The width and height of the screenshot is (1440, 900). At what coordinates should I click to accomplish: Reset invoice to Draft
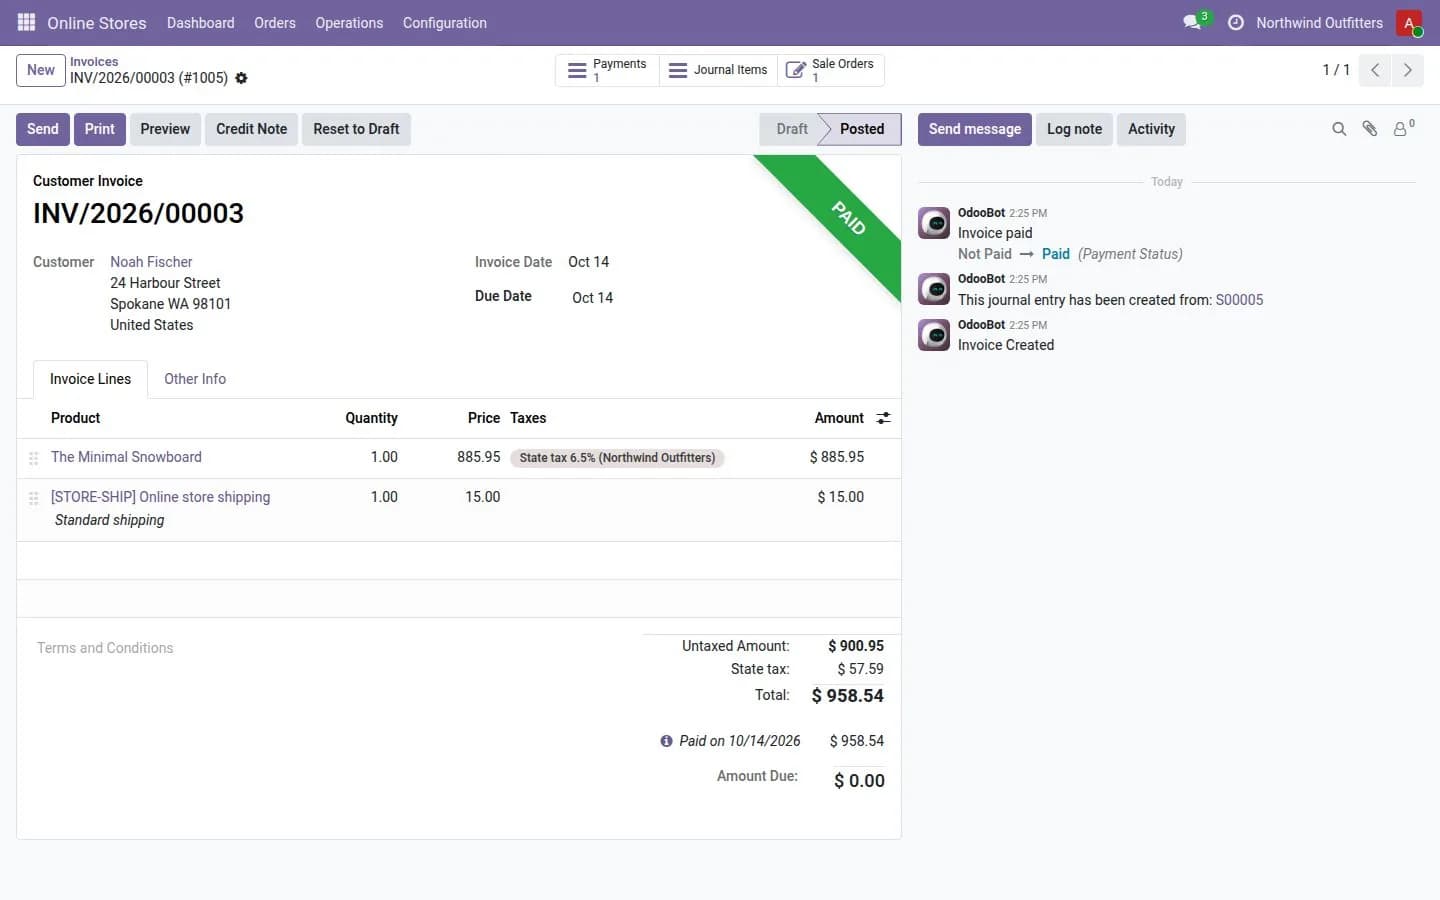click(x=356, y=129)
